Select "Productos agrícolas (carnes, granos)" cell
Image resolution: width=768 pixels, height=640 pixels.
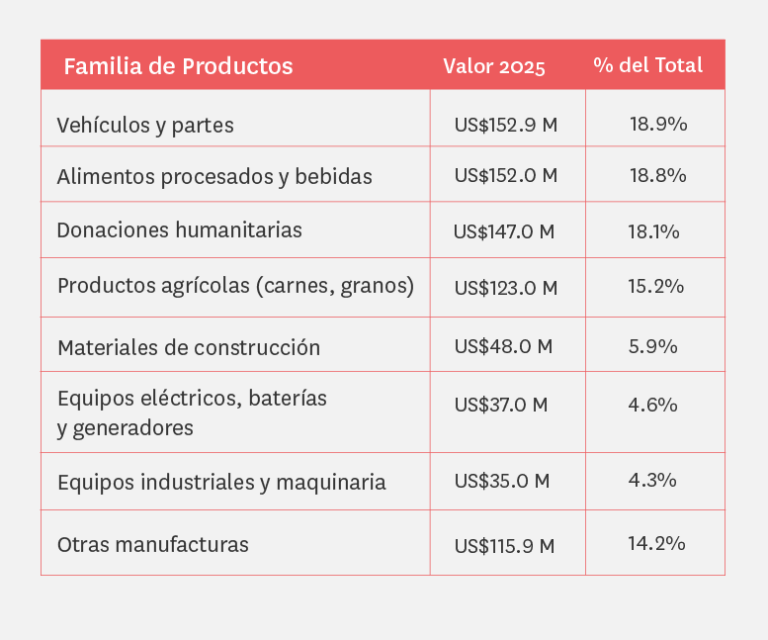(x=235, y=286)
